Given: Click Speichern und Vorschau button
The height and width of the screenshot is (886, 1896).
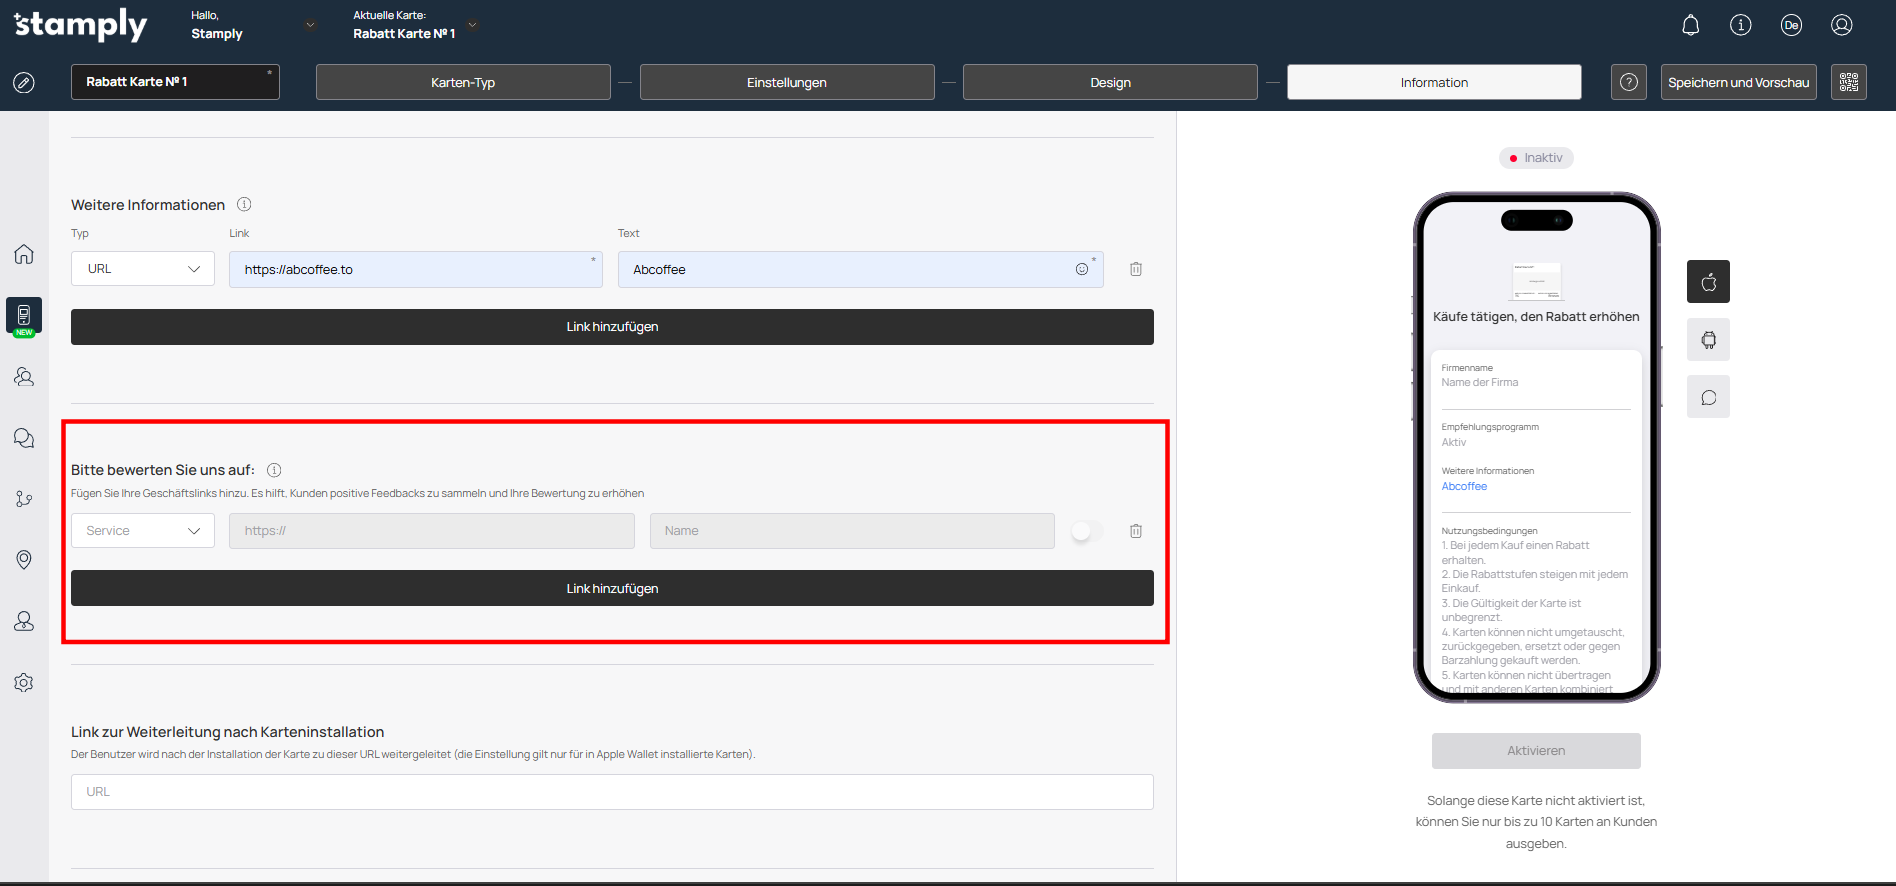Looking at the screenshot, I should (1738, 82).
